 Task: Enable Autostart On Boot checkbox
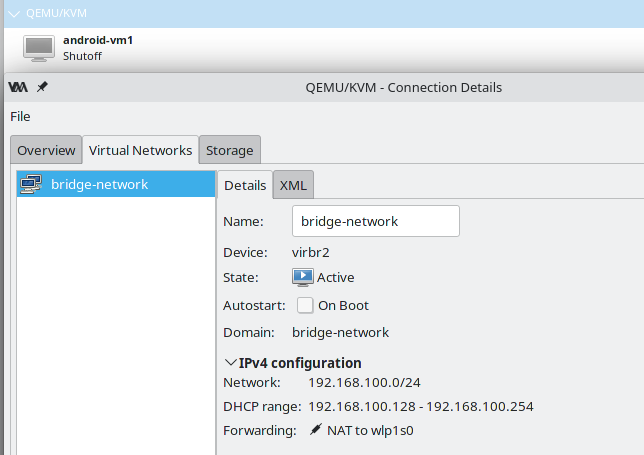pos(305,305)
